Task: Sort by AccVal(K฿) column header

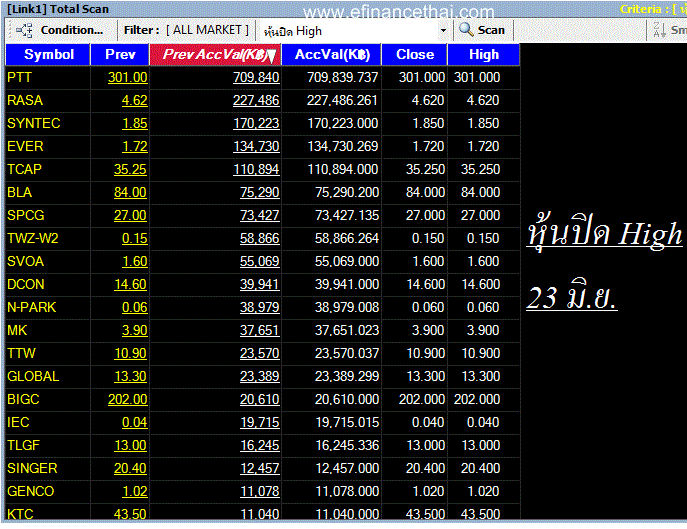Action: [331, 54]
